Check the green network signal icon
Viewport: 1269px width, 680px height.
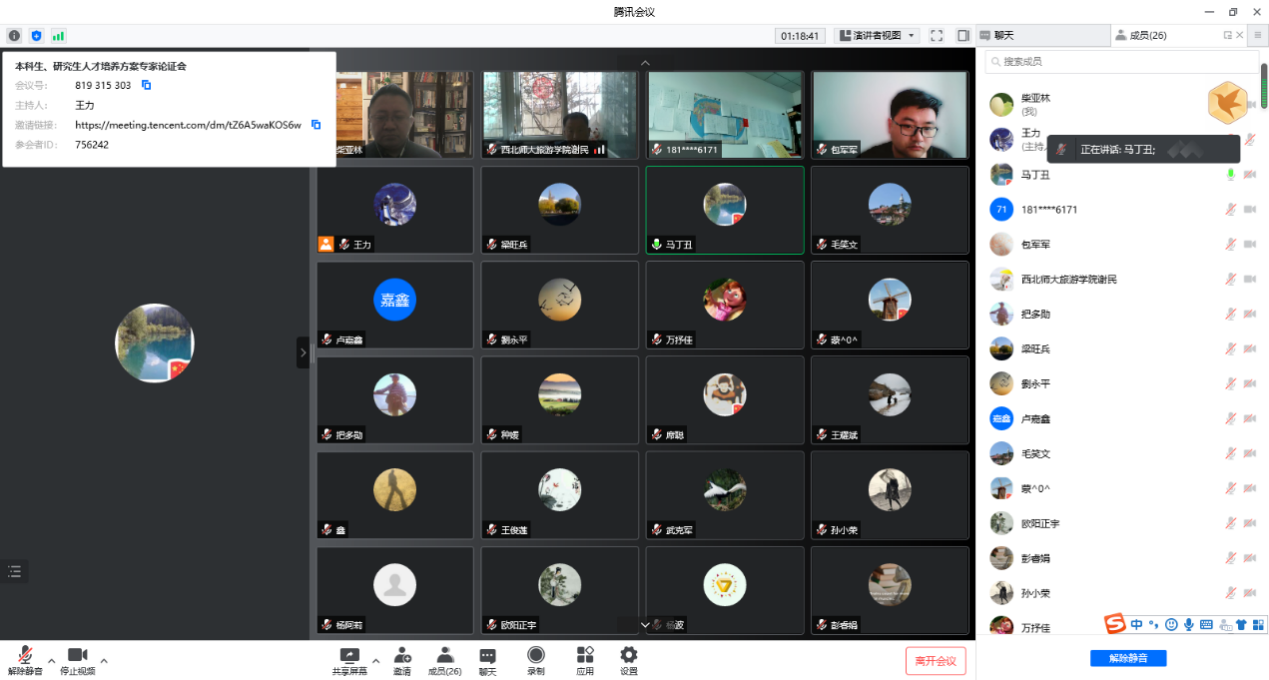[59, 36]
